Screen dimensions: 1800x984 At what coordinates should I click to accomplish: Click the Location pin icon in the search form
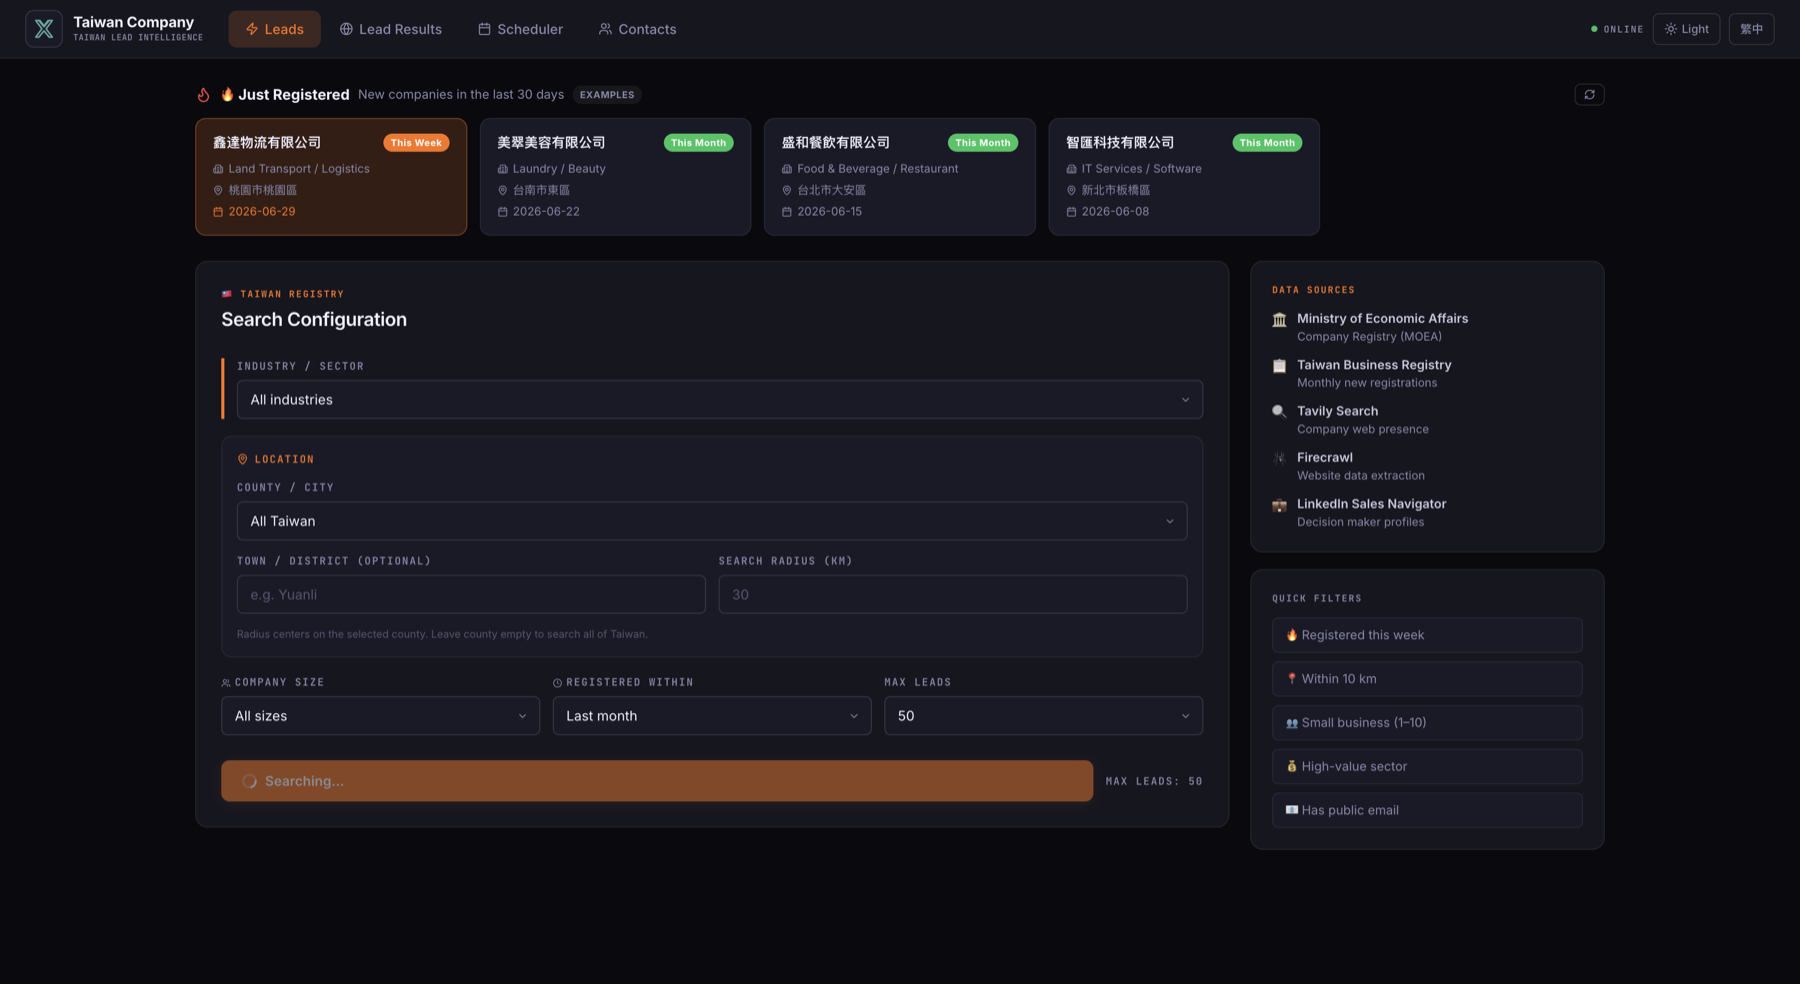tap(242, 459)
